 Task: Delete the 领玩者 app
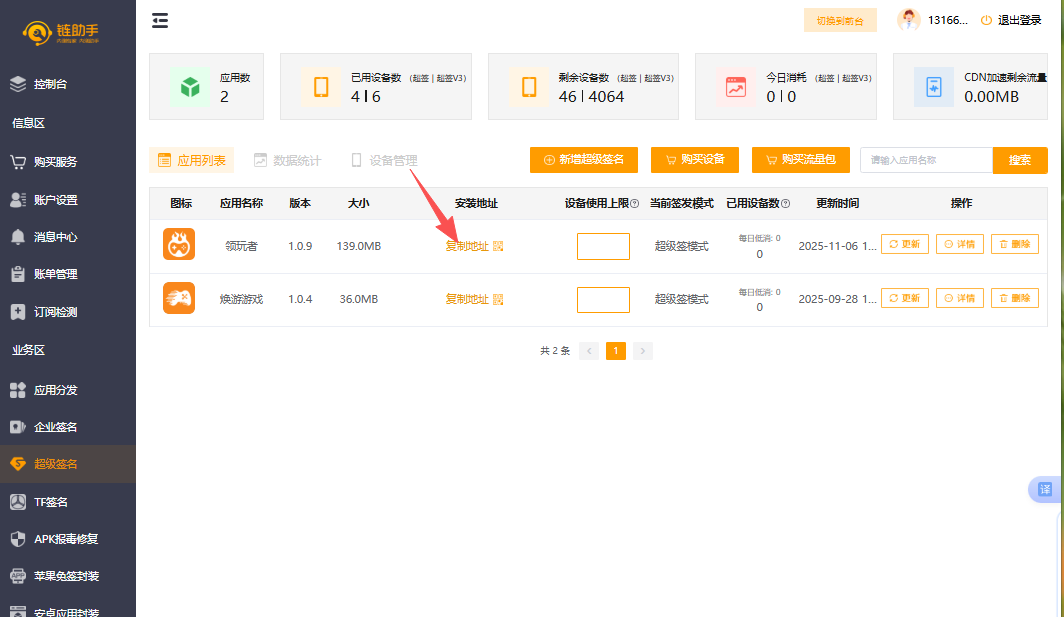[x=1014, y=244]
